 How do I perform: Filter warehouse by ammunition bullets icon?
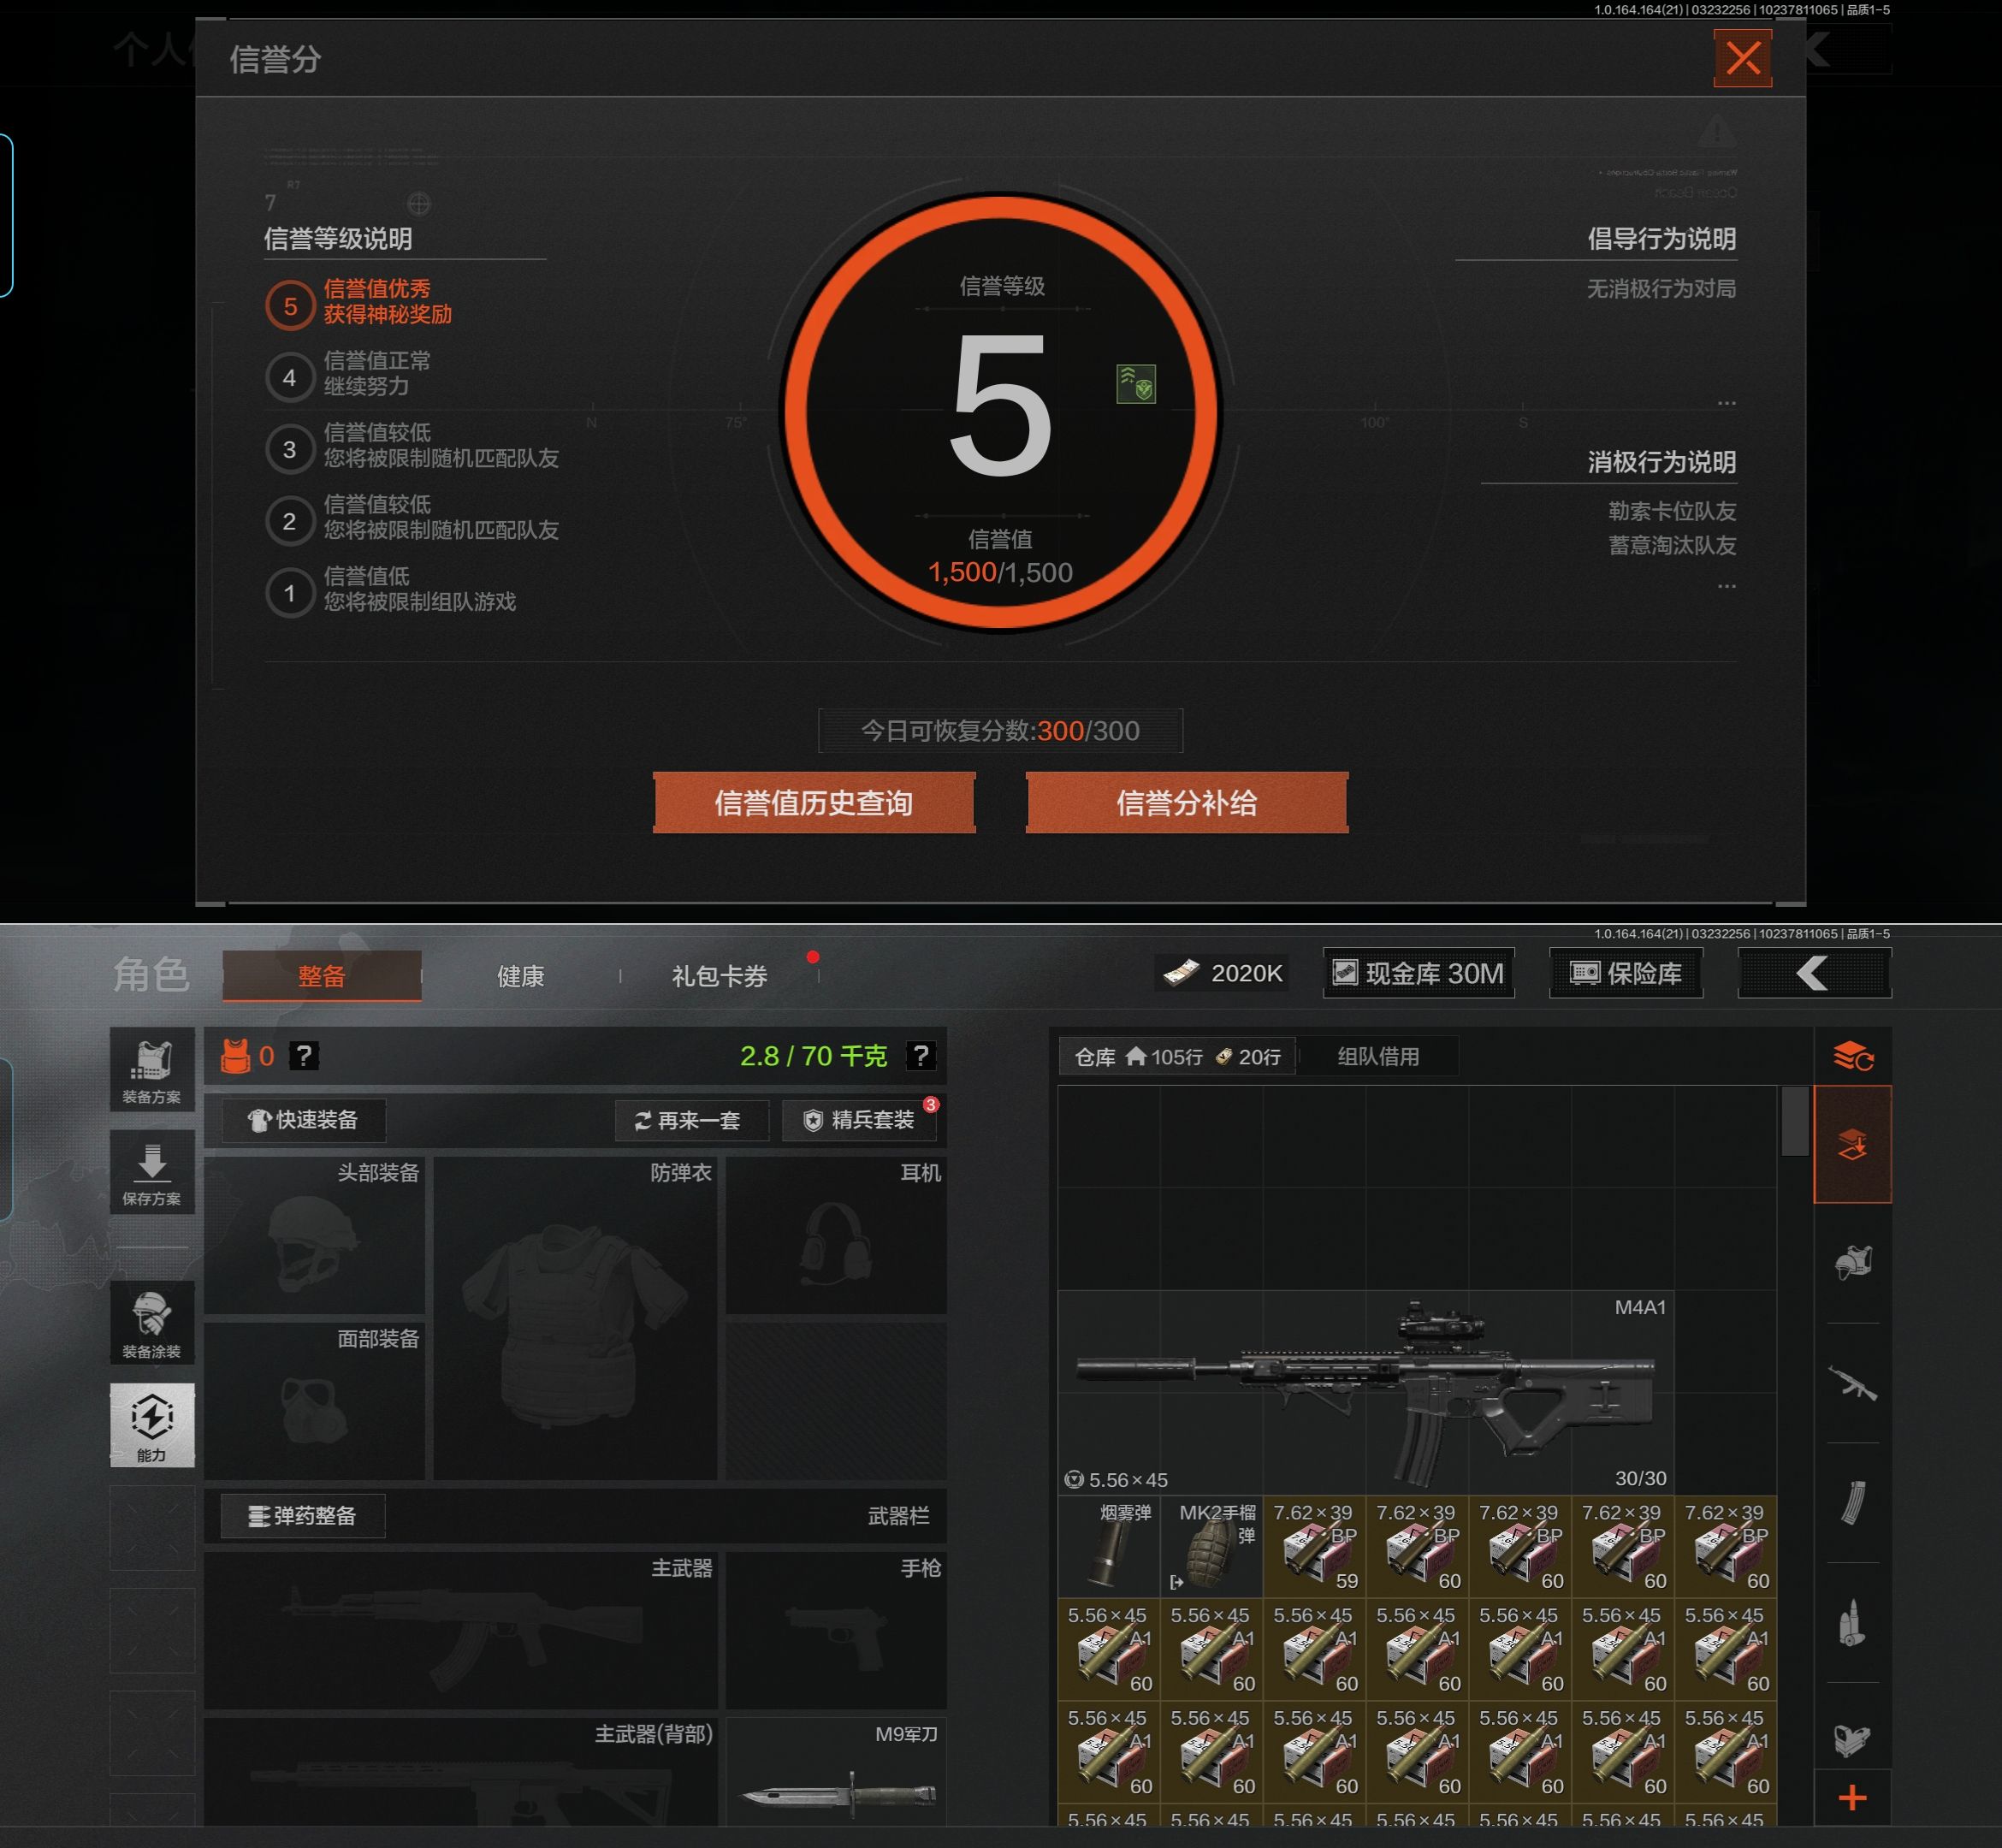click(x=1852, y=1622)
